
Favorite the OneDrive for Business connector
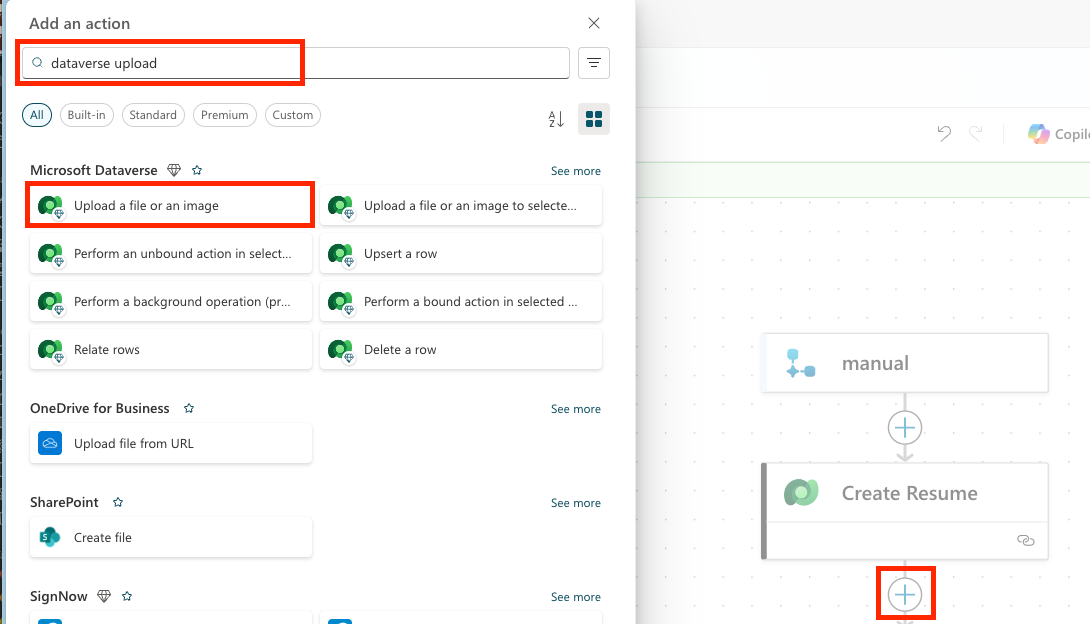(189, 409)
